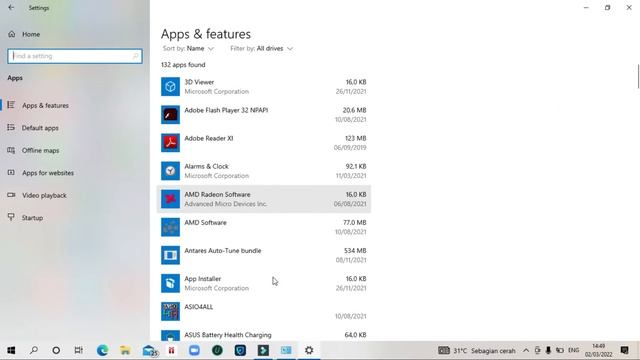The image size is (640, 360).
Task: Select the App Installer entry
Action: coord(264,284)
